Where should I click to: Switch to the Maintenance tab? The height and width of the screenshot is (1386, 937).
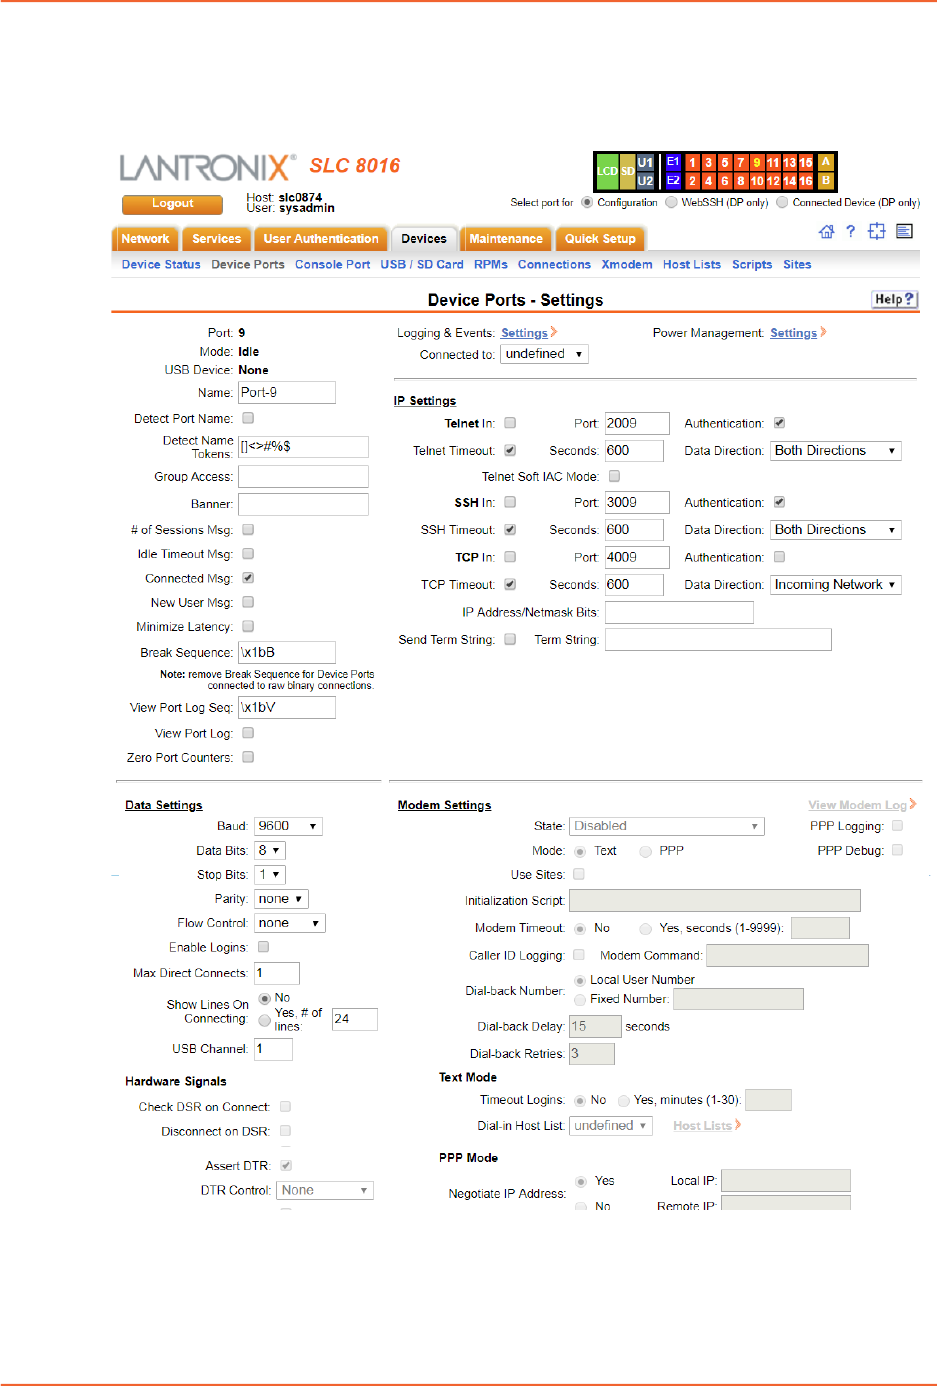(x=506, y=239)
